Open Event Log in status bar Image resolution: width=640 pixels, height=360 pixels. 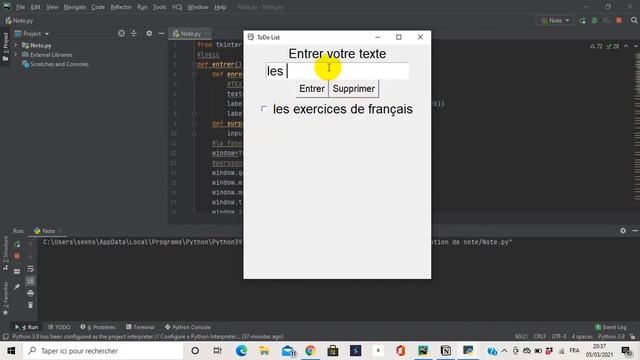tap(611, 327)
